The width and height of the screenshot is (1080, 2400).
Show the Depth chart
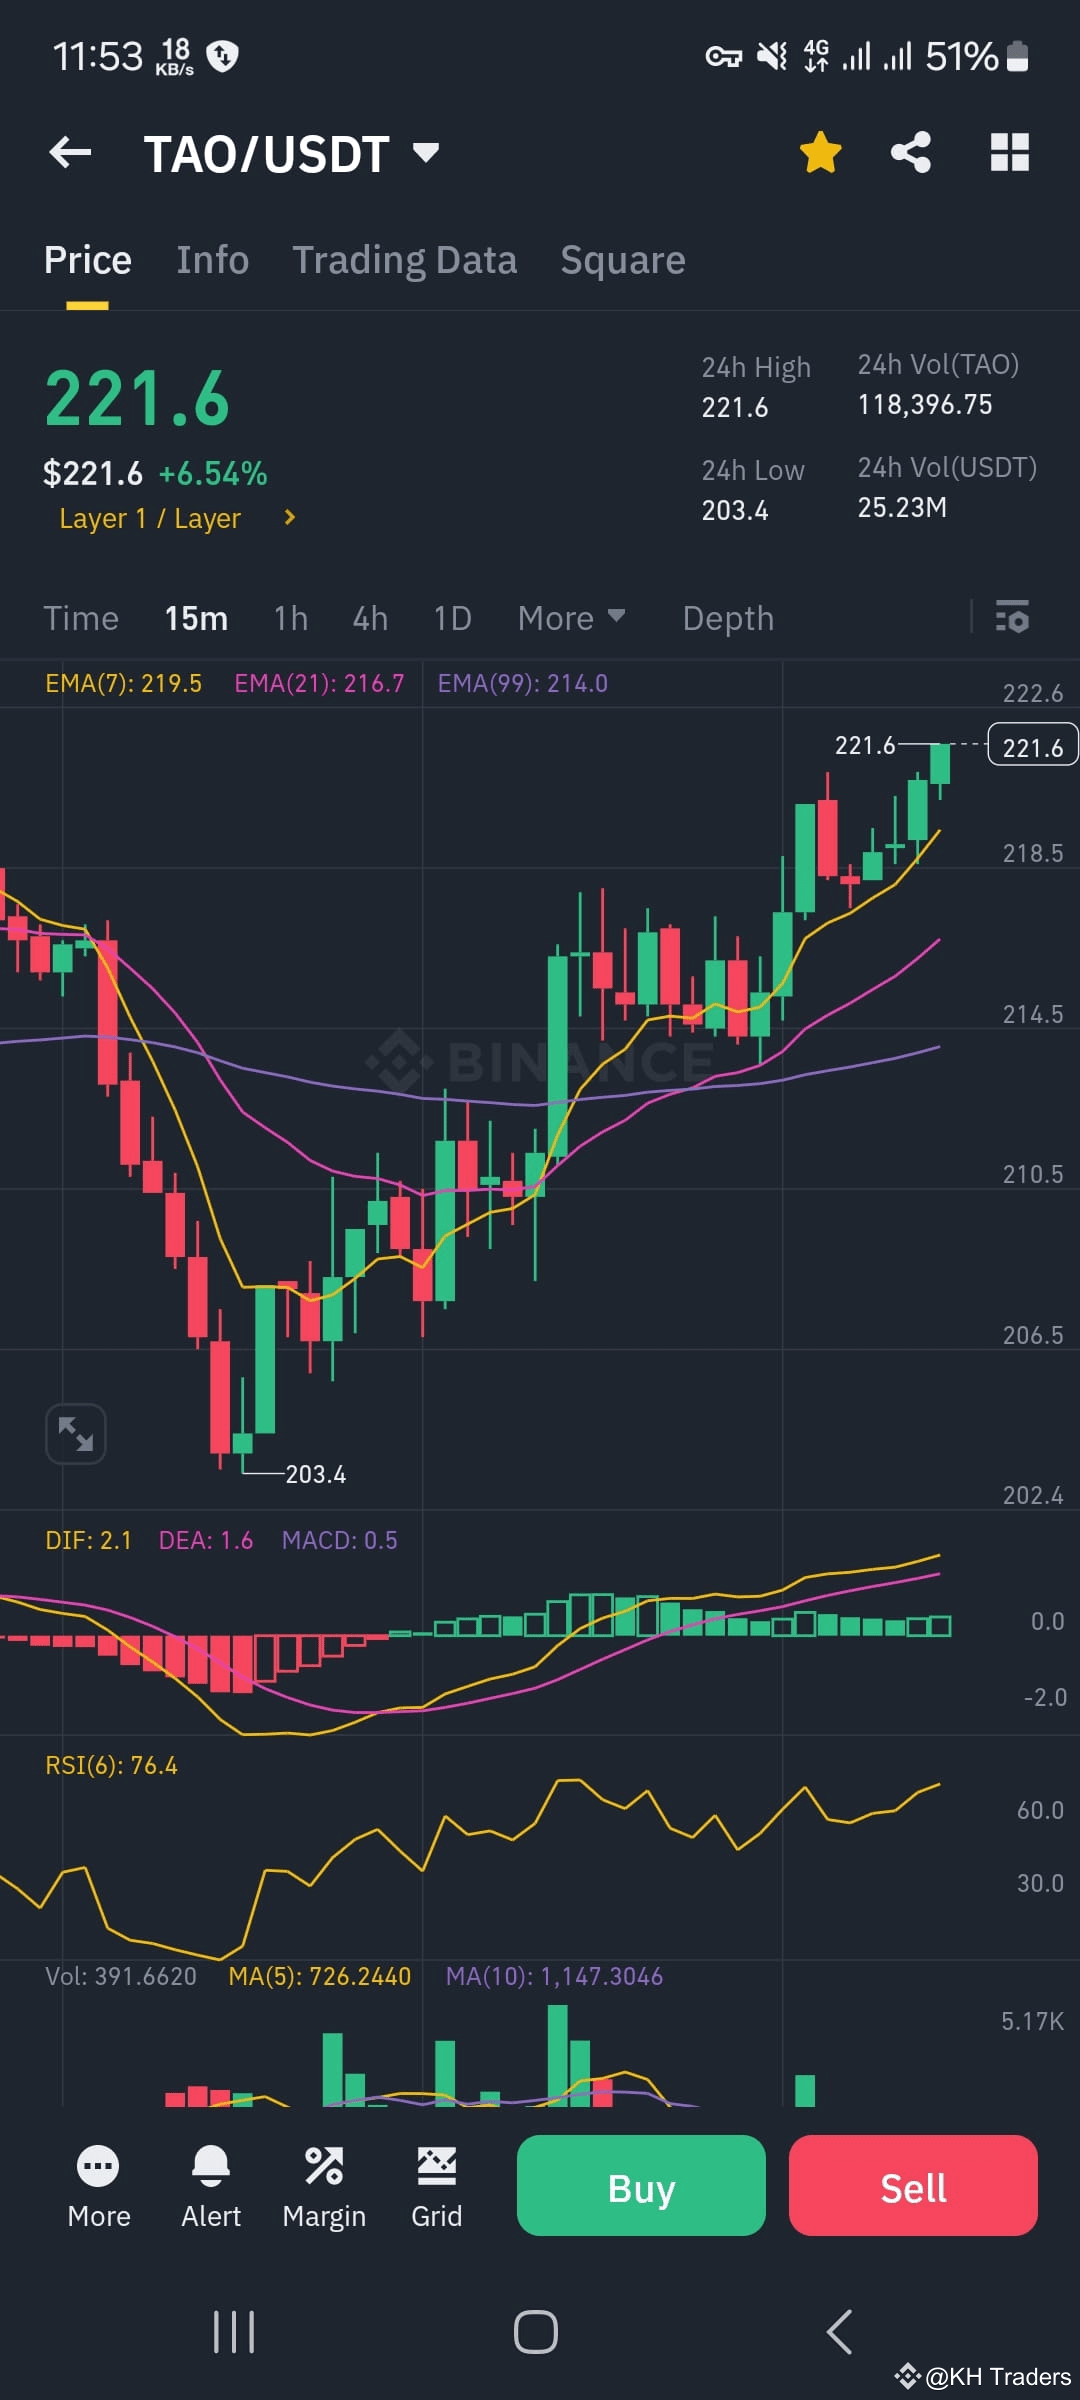tap(728, 619)
